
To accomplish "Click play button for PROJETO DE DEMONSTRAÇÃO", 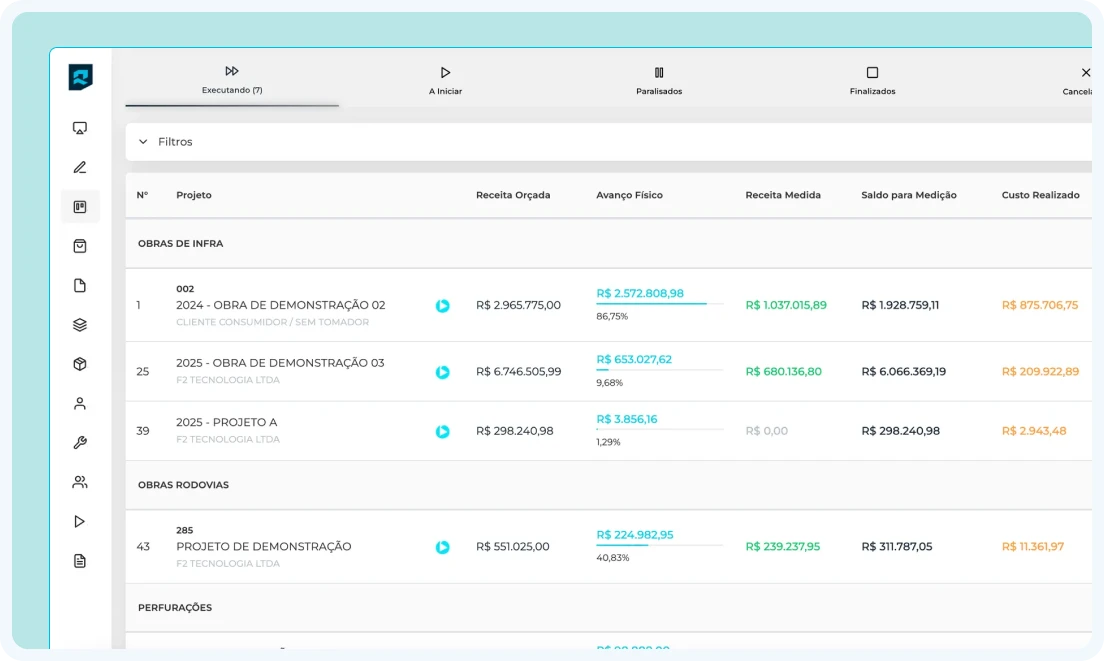I will coord(442,547).
